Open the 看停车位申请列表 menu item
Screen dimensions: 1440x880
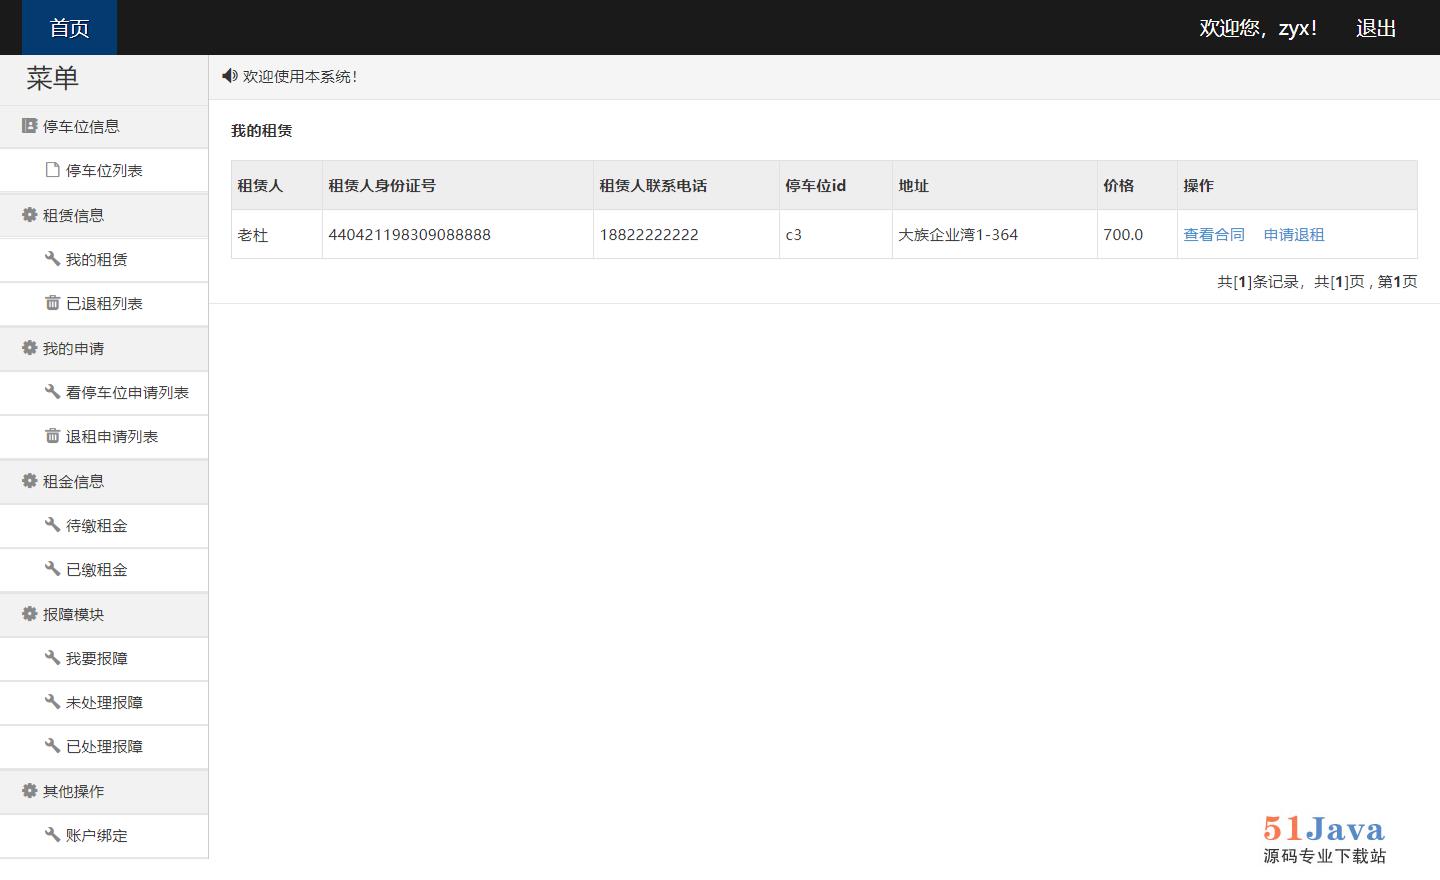(127, 392)
